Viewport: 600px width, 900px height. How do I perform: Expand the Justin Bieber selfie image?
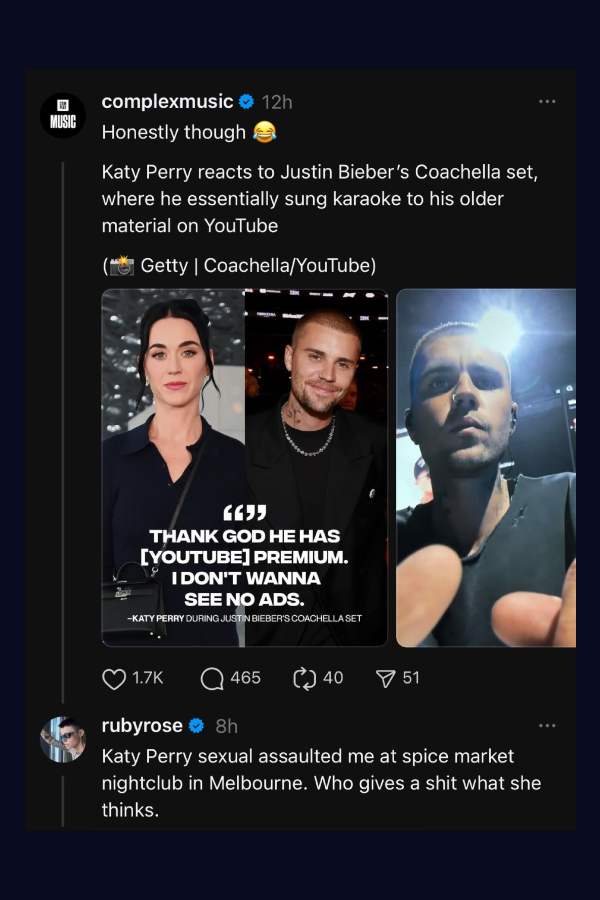(x=490, y=465)
